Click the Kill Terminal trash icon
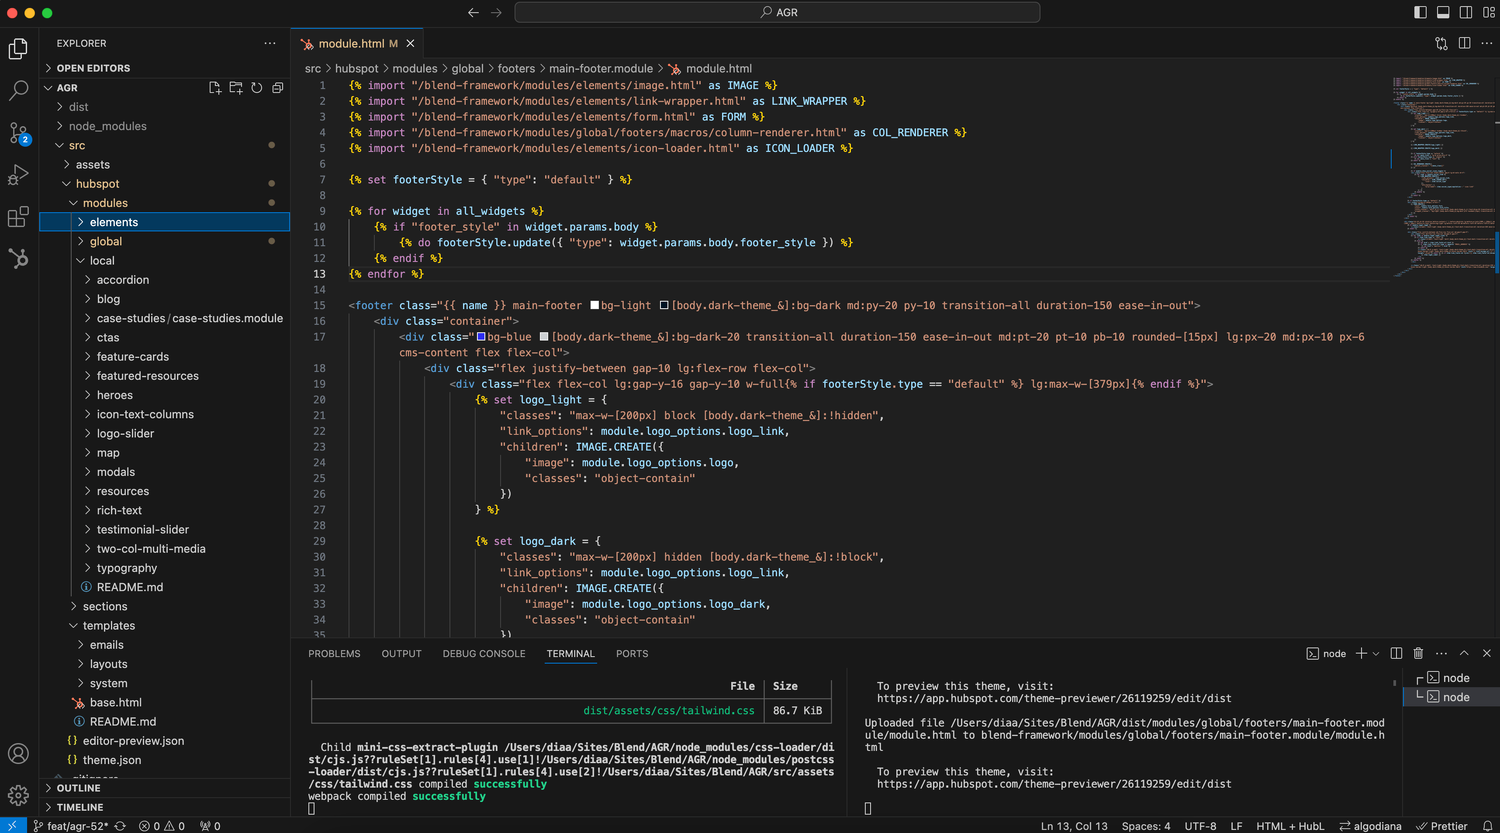Screen dimensions: 1500x833 coord(1418,653)
